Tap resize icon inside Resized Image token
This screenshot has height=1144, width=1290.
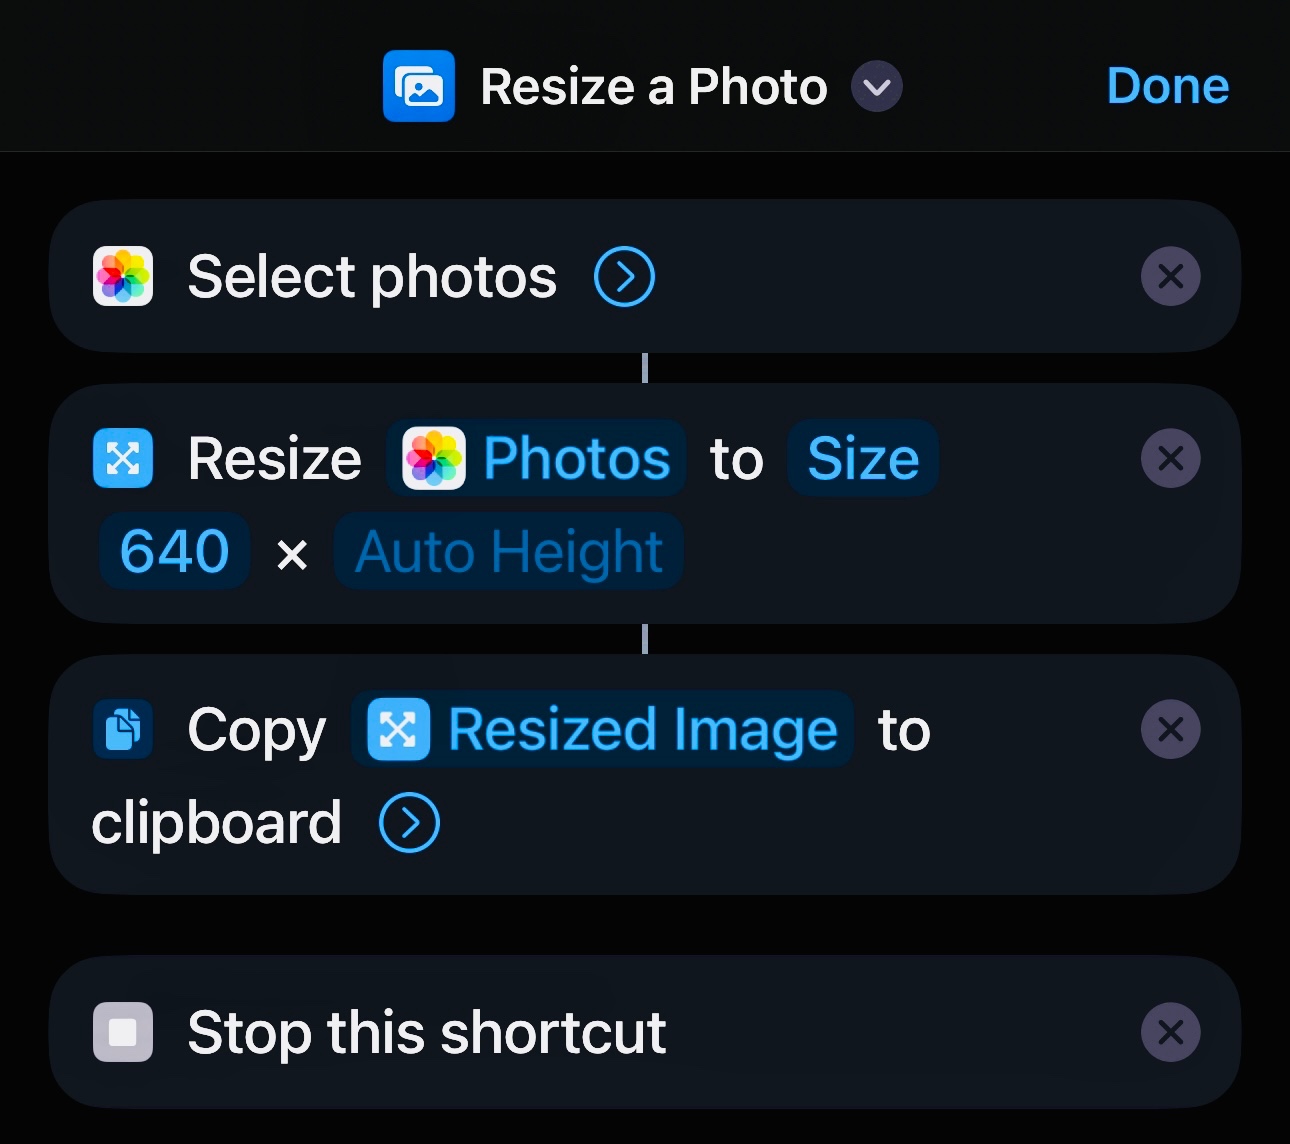click(398, 729)
